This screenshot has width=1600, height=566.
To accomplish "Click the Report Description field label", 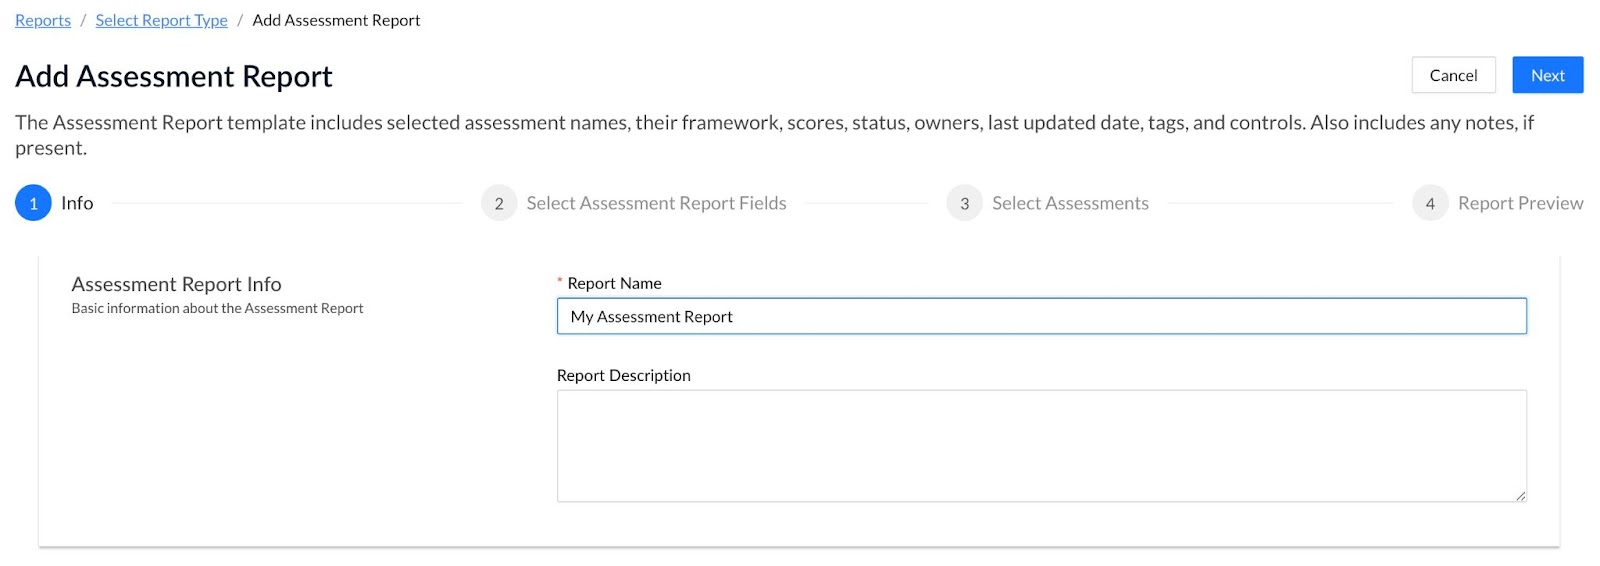I will [x=623, y=375].
